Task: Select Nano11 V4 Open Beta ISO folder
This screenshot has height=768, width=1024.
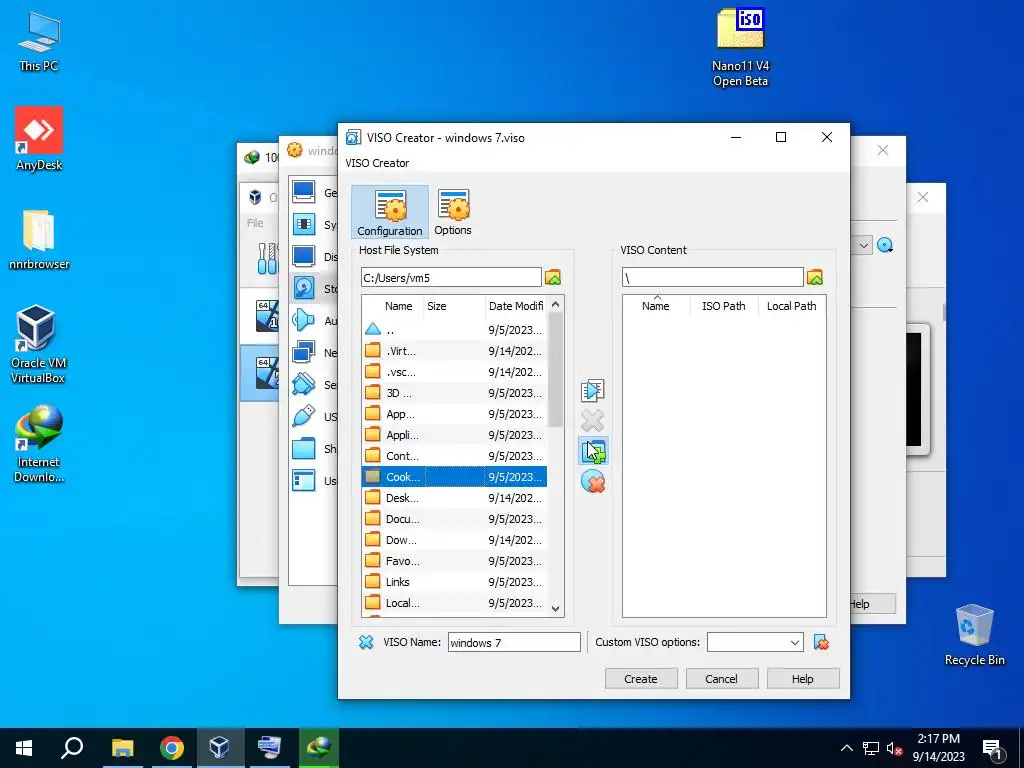Action: click(741, 47)
